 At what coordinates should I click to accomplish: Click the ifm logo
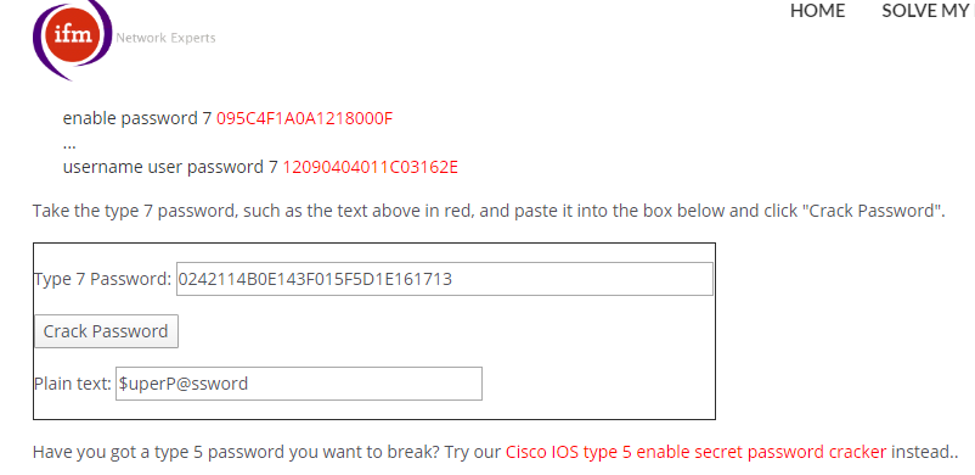72,38
